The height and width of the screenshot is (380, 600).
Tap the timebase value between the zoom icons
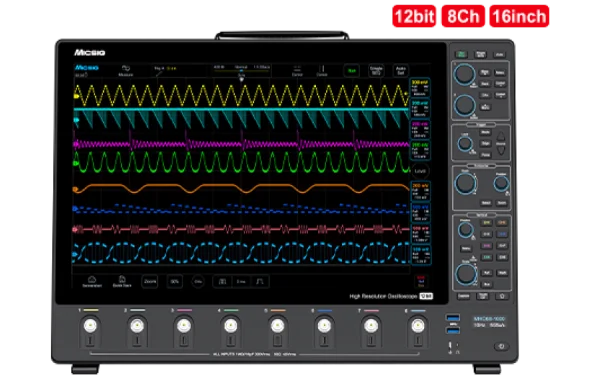(241, 281)
